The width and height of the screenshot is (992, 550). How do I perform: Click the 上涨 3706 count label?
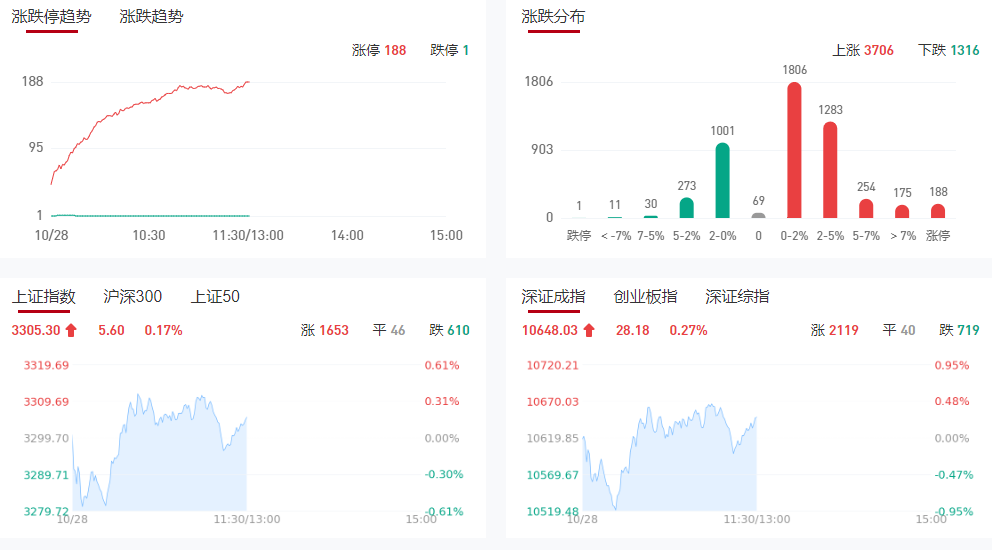(863, 50)
